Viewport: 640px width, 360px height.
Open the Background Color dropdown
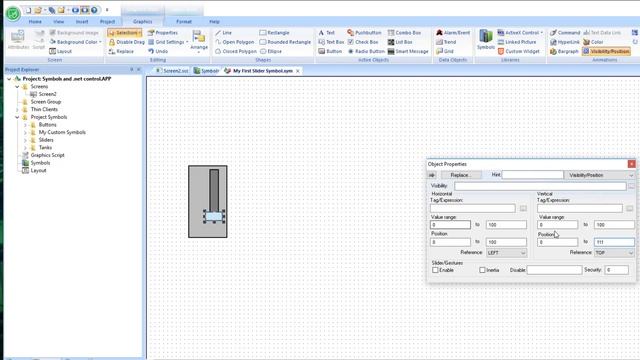pyautogui.click(x=76, y=42)
